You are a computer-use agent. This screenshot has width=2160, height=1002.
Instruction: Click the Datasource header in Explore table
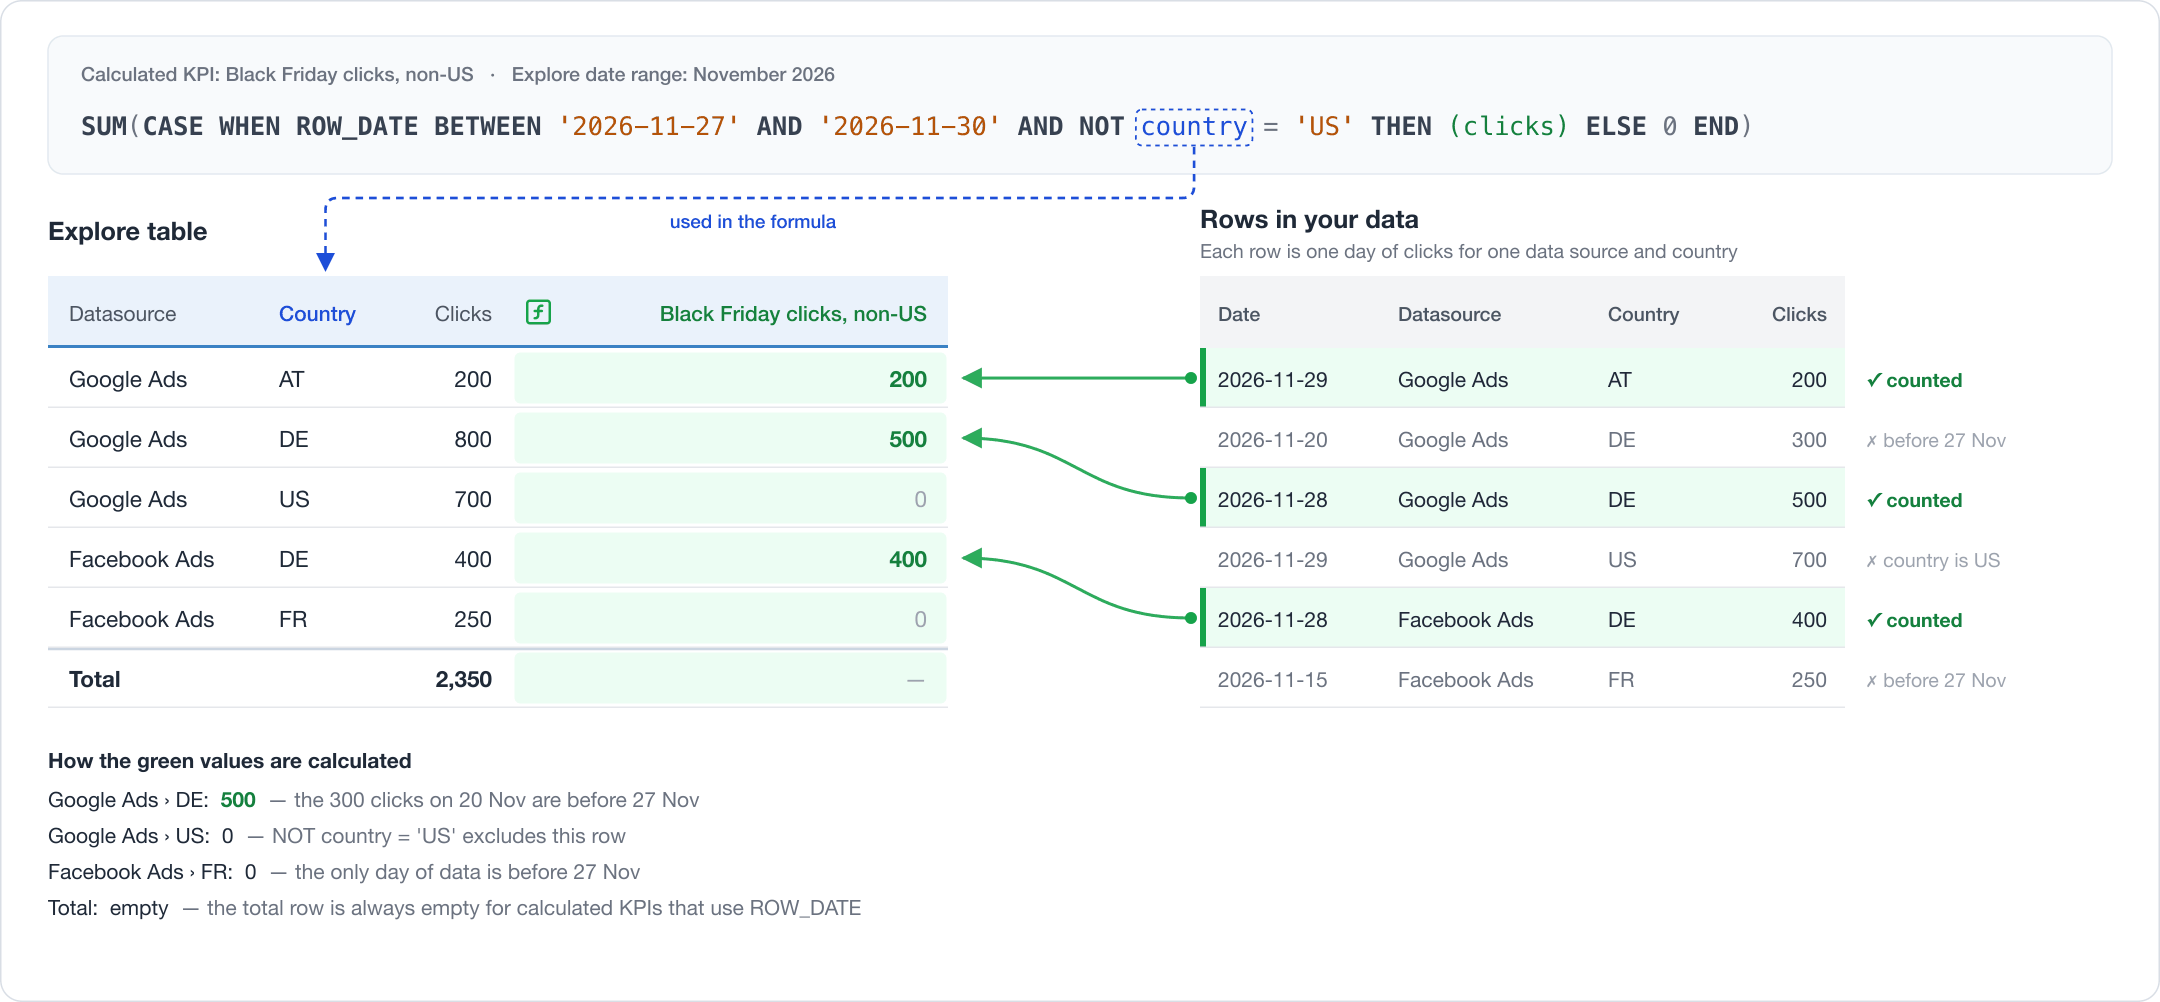tap(122, 314)
